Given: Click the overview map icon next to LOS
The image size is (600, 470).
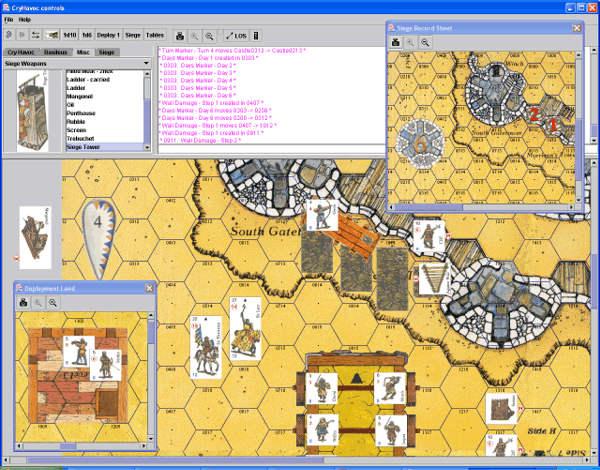Looking at the screenshot, I should click(256, 36).
